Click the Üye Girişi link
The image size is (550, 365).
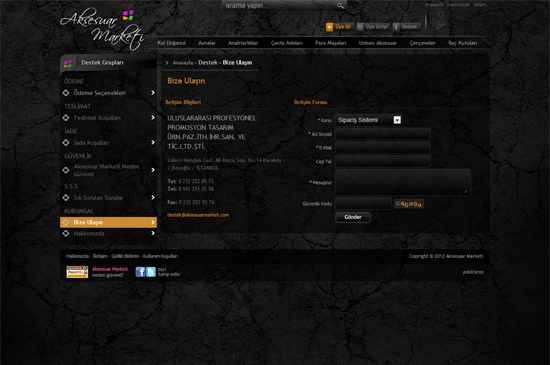tap(376, 27)
